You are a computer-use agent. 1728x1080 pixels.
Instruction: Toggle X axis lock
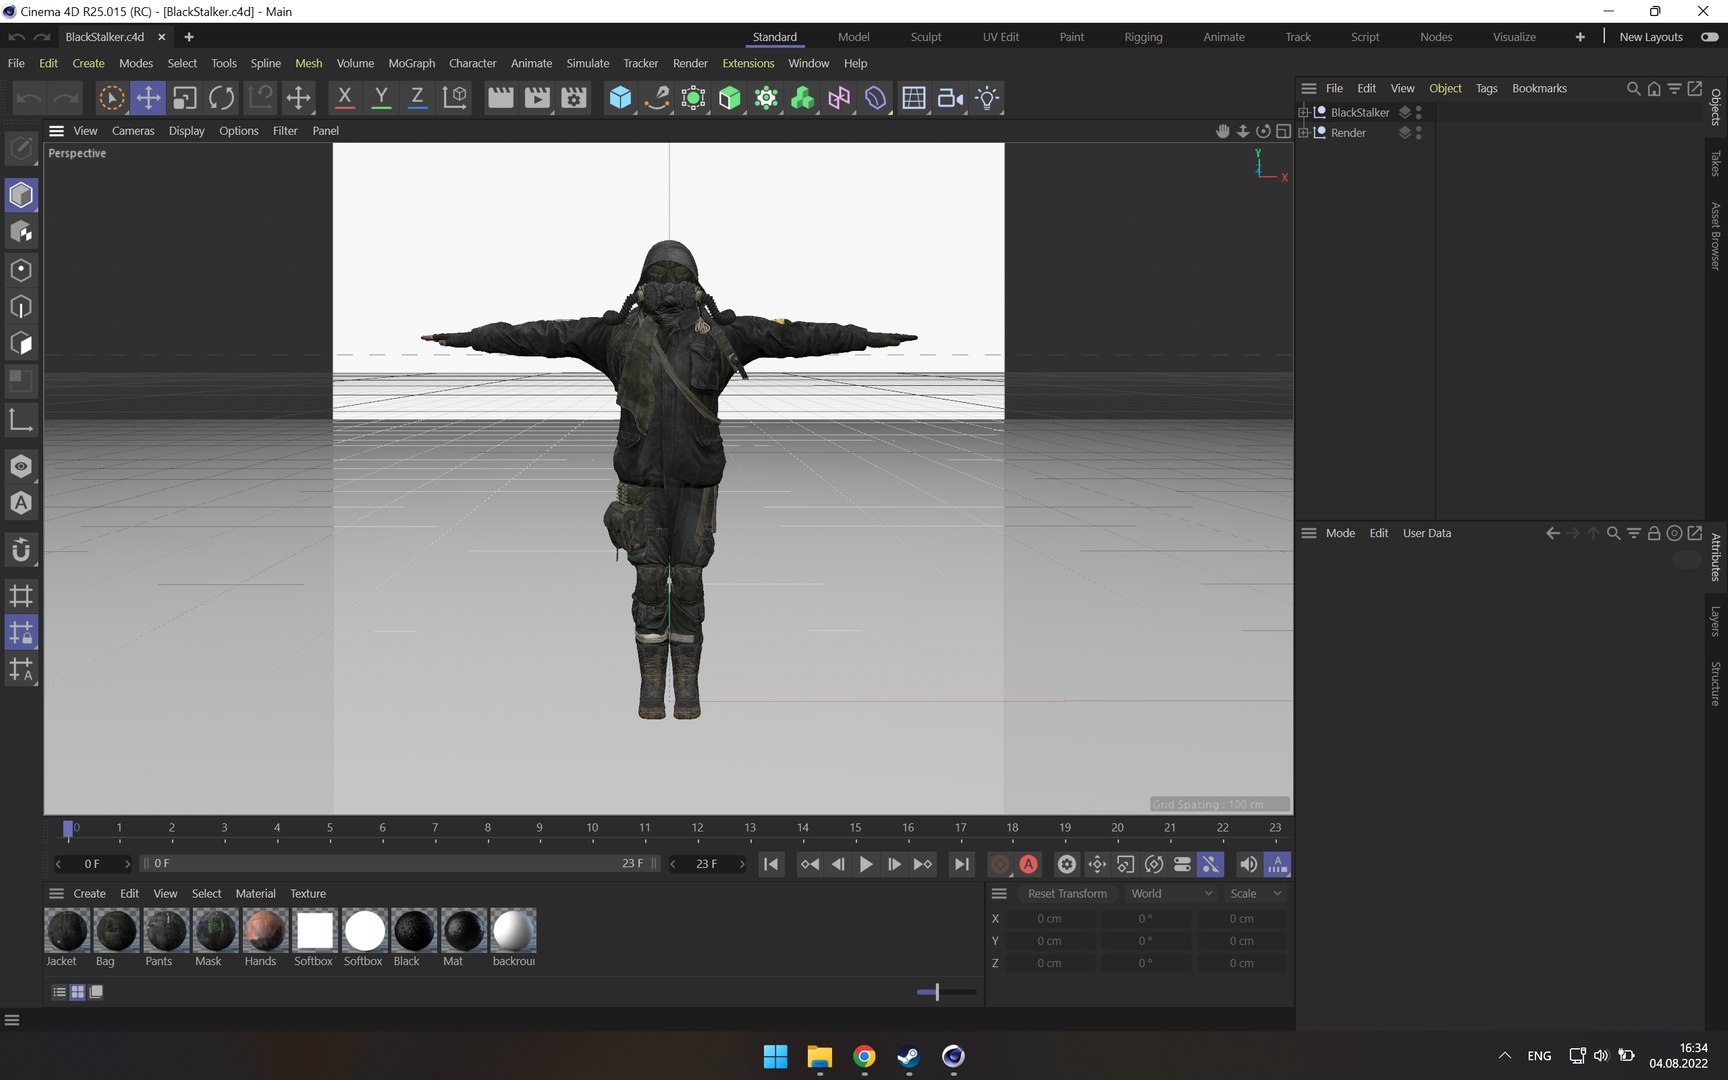tap(344, 98)
